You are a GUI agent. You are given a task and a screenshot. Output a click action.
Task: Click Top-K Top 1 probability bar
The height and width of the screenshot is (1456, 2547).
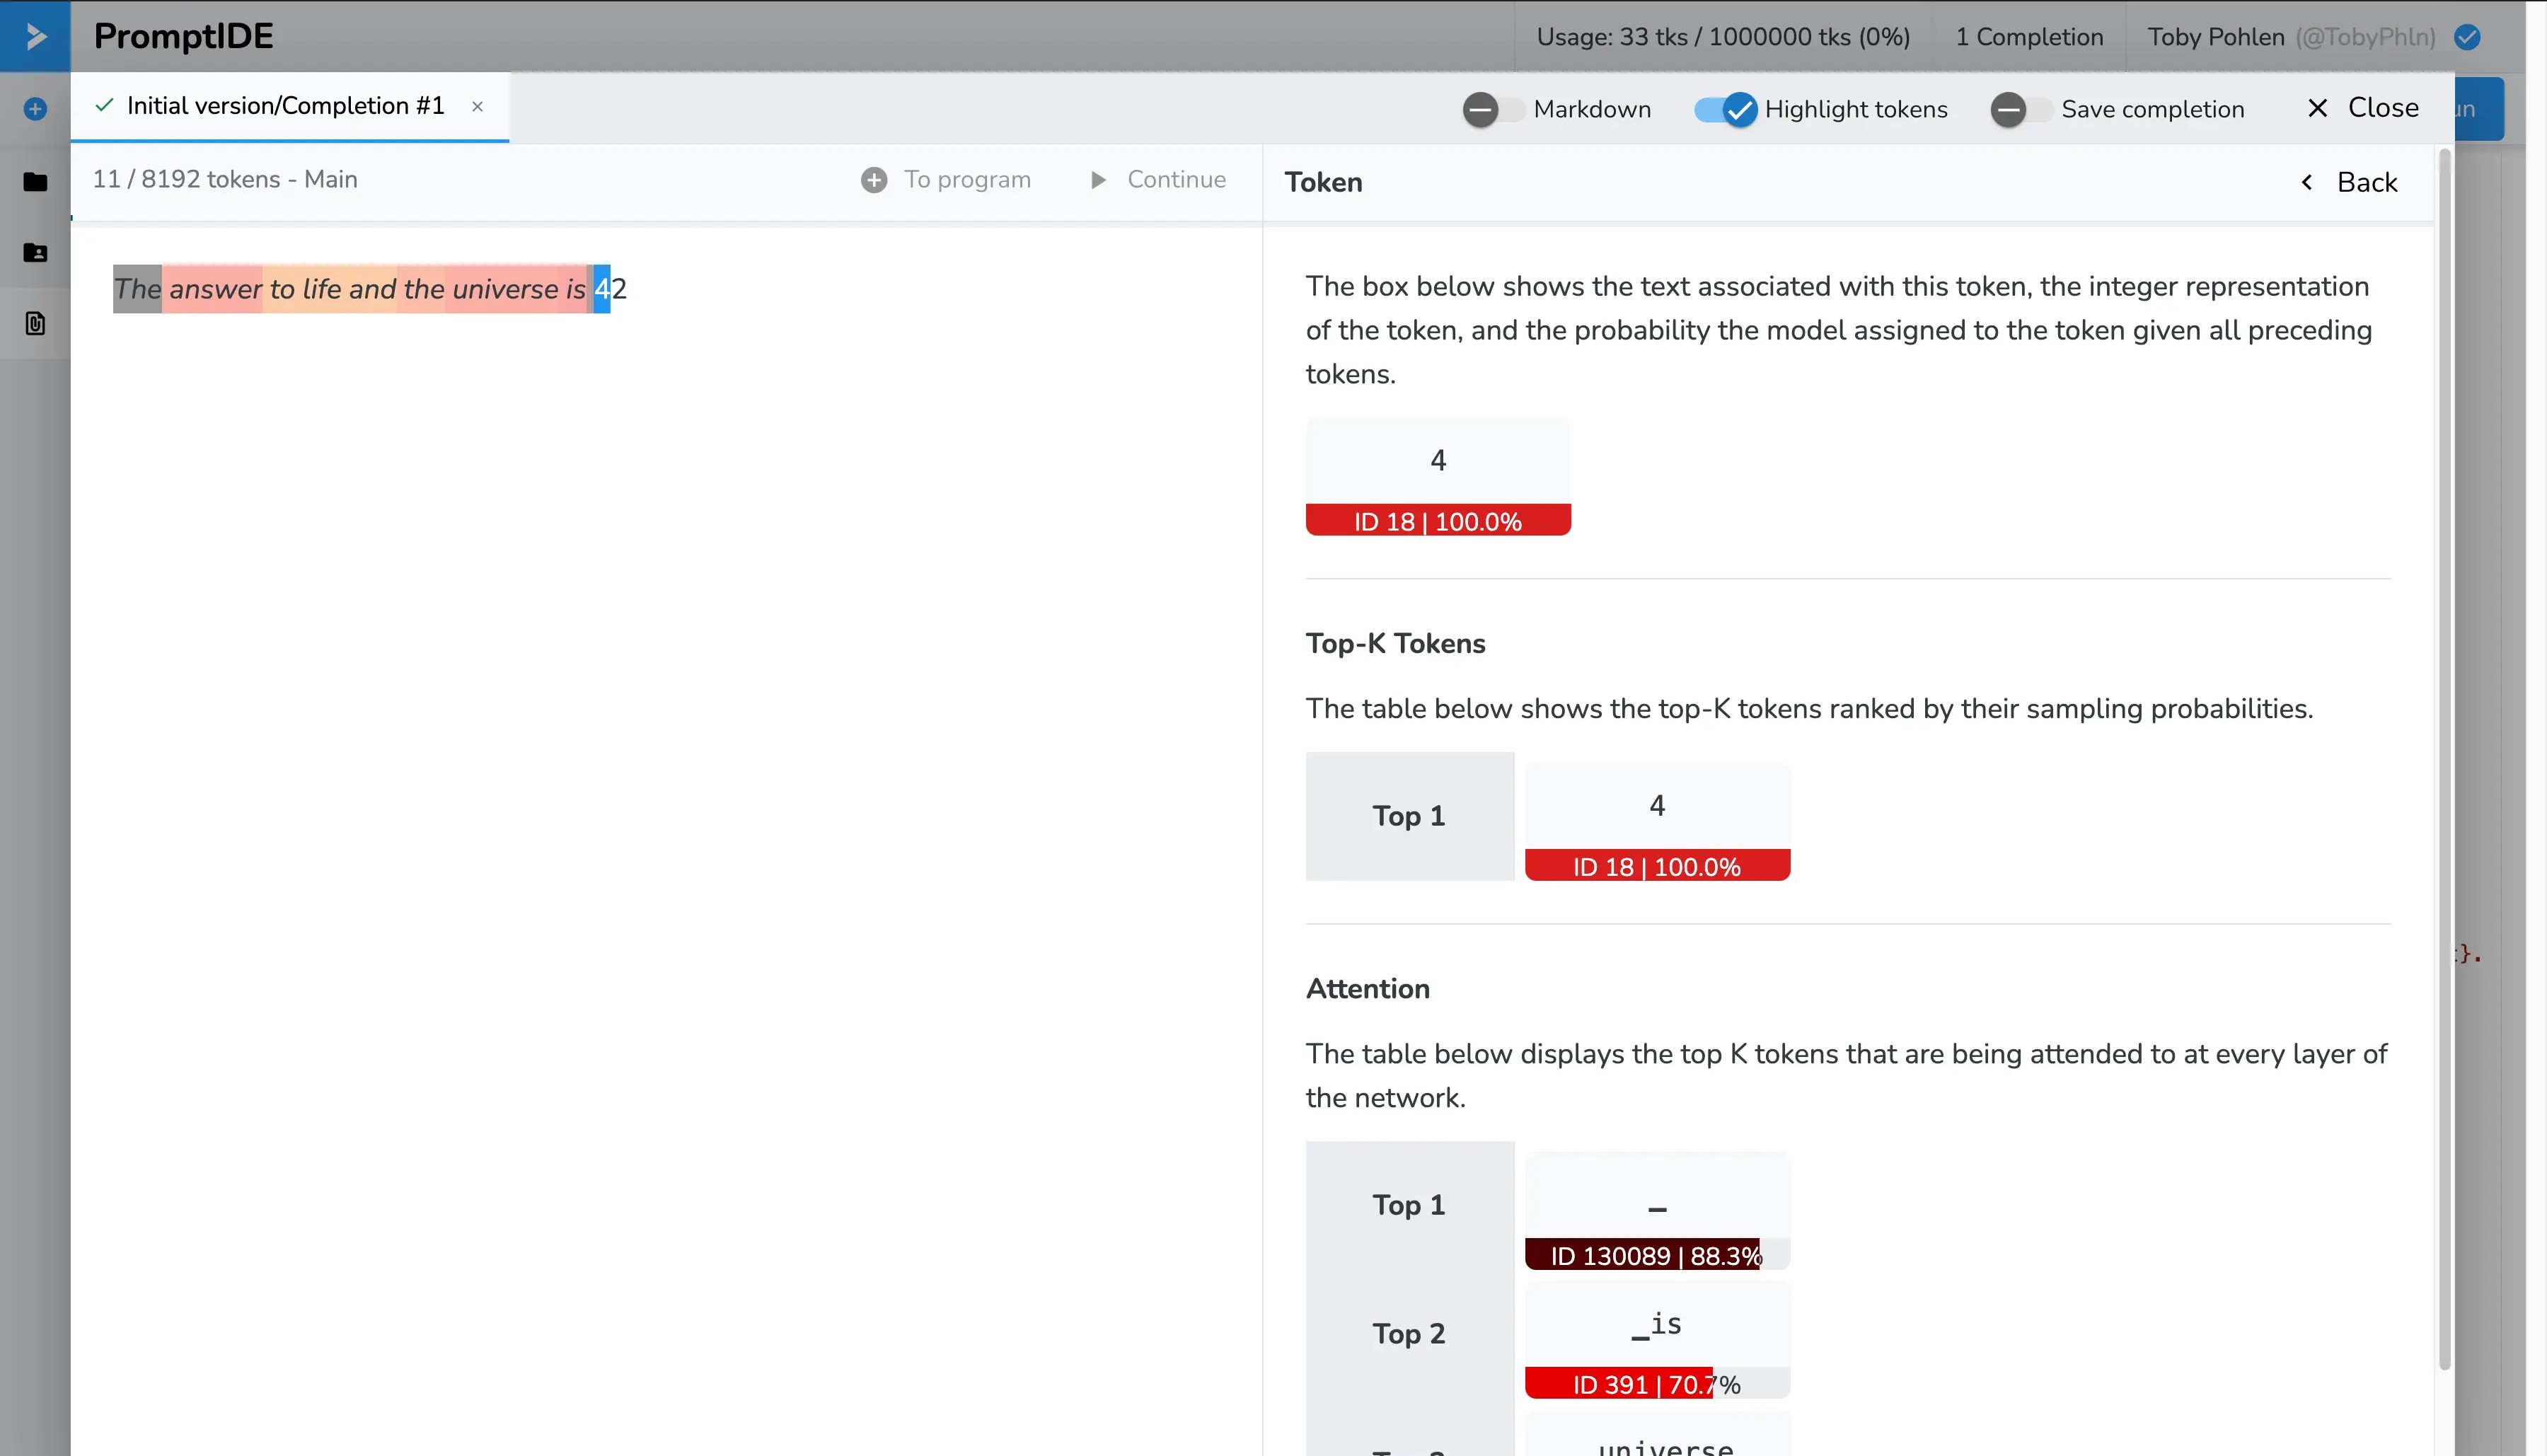click(1657, 866)
